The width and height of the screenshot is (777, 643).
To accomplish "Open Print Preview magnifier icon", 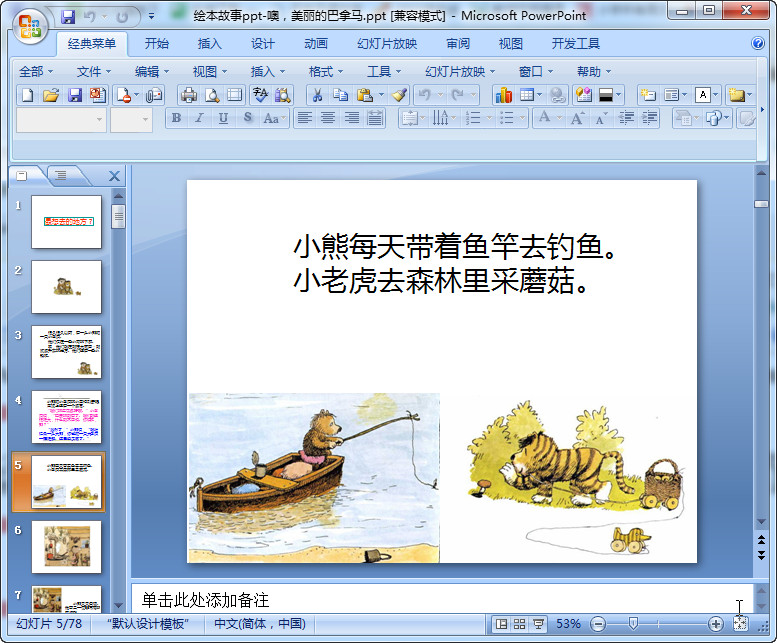I will [x=212, y=95].
